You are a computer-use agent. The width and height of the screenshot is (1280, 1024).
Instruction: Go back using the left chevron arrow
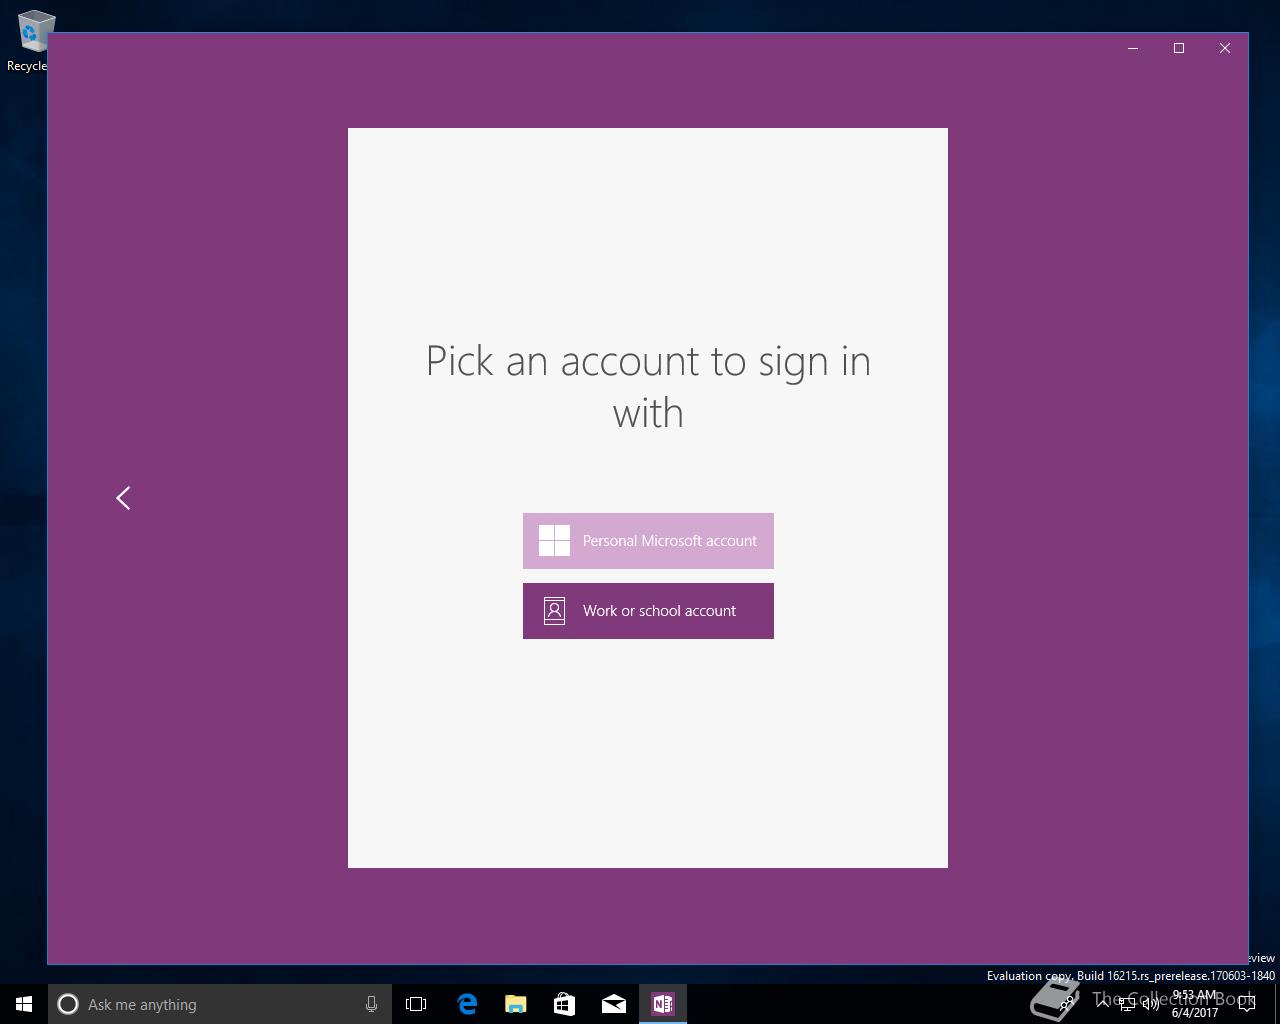pyautogui.click(x=123, y=498)
